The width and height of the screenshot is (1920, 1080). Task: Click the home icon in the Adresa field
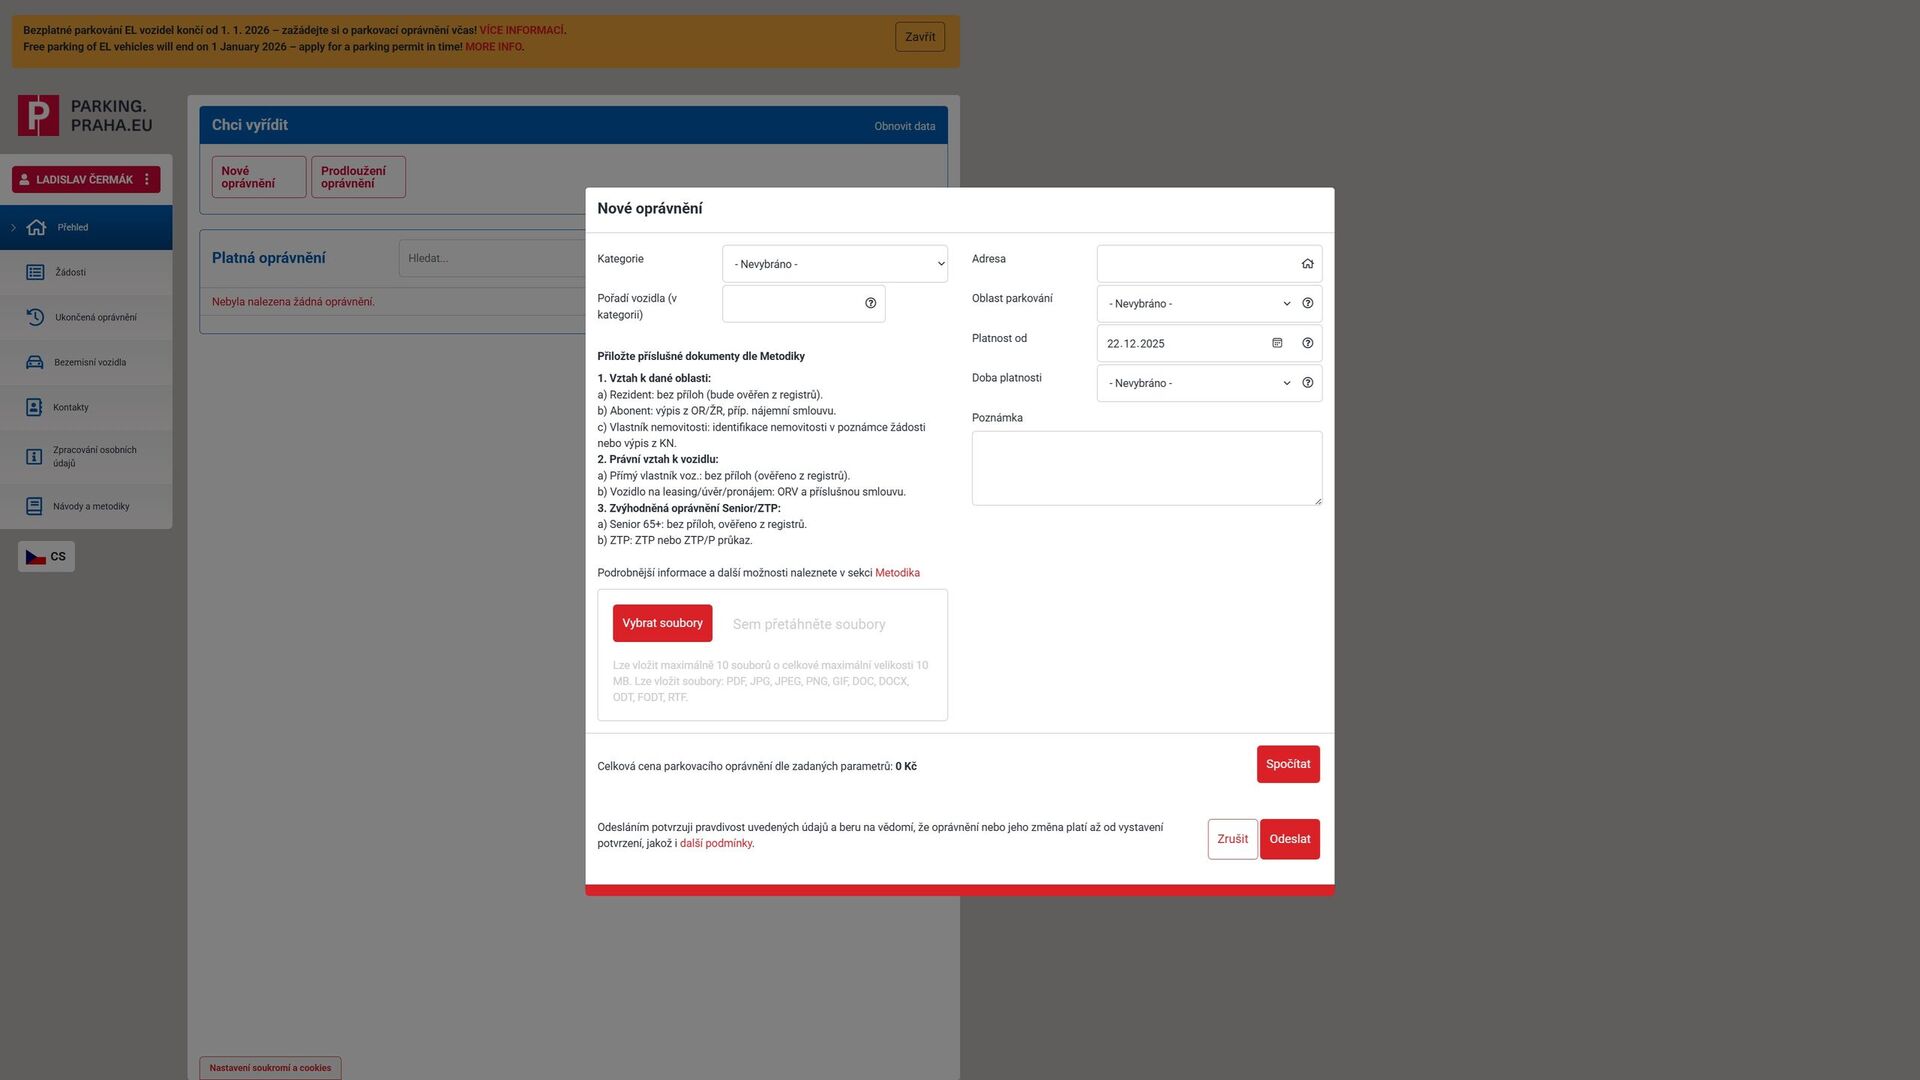click(1307, 263)
